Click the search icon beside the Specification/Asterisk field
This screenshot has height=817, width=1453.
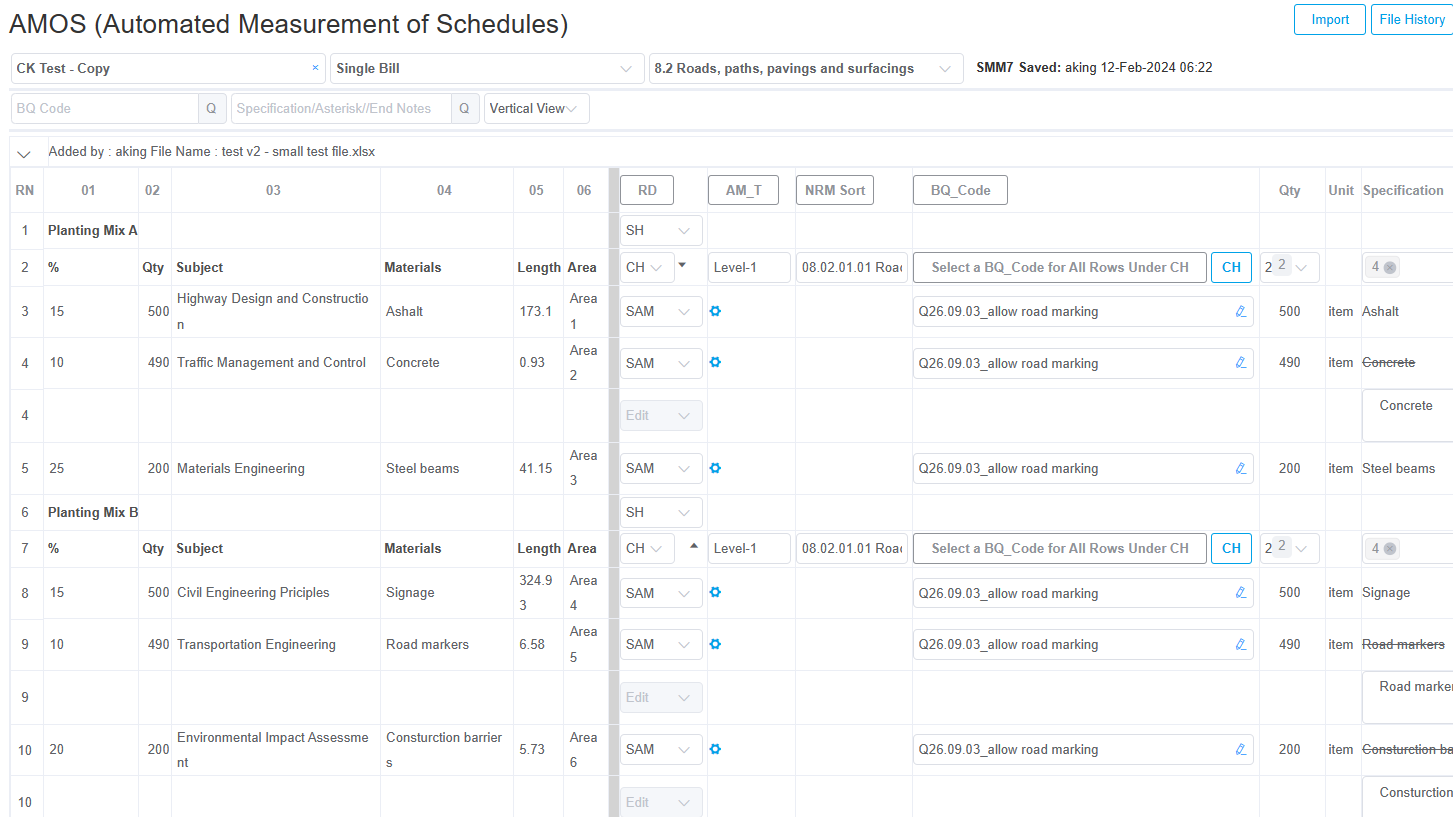pyautogui.click(x=464, y=109)
